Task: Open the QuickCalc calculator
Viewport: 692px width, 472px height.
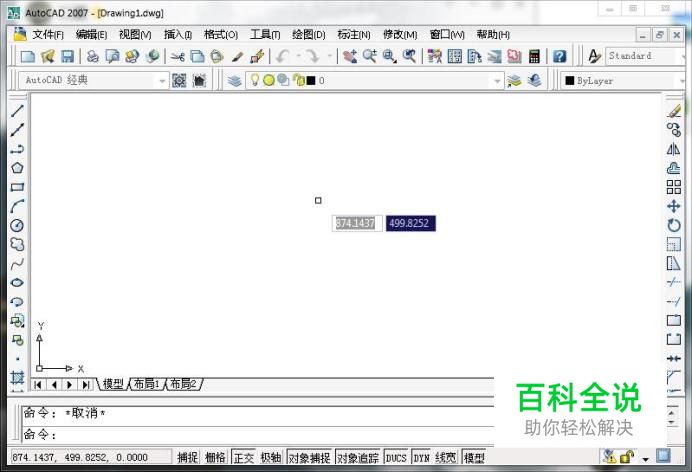Action: click(x=534, y=56)
